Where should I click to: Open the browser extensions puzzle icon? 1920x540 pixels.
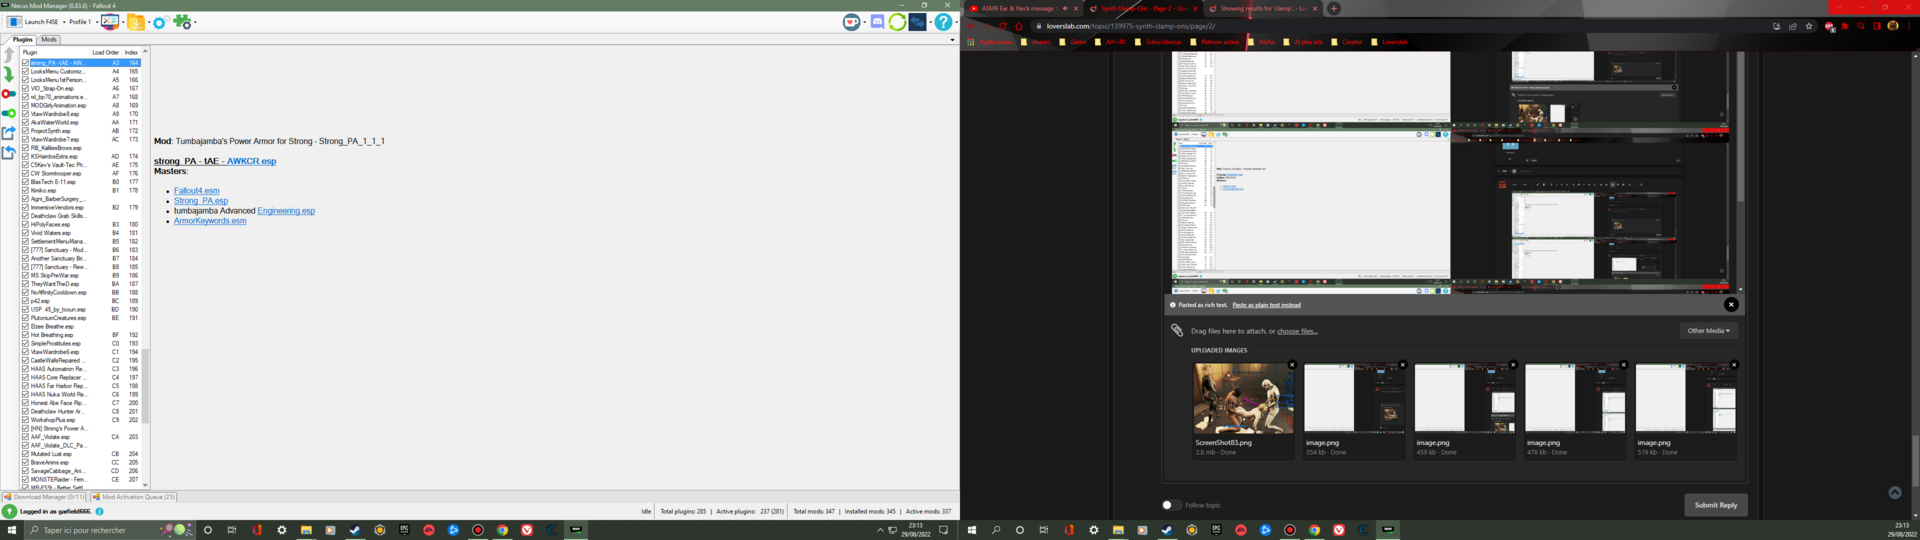1845,26
